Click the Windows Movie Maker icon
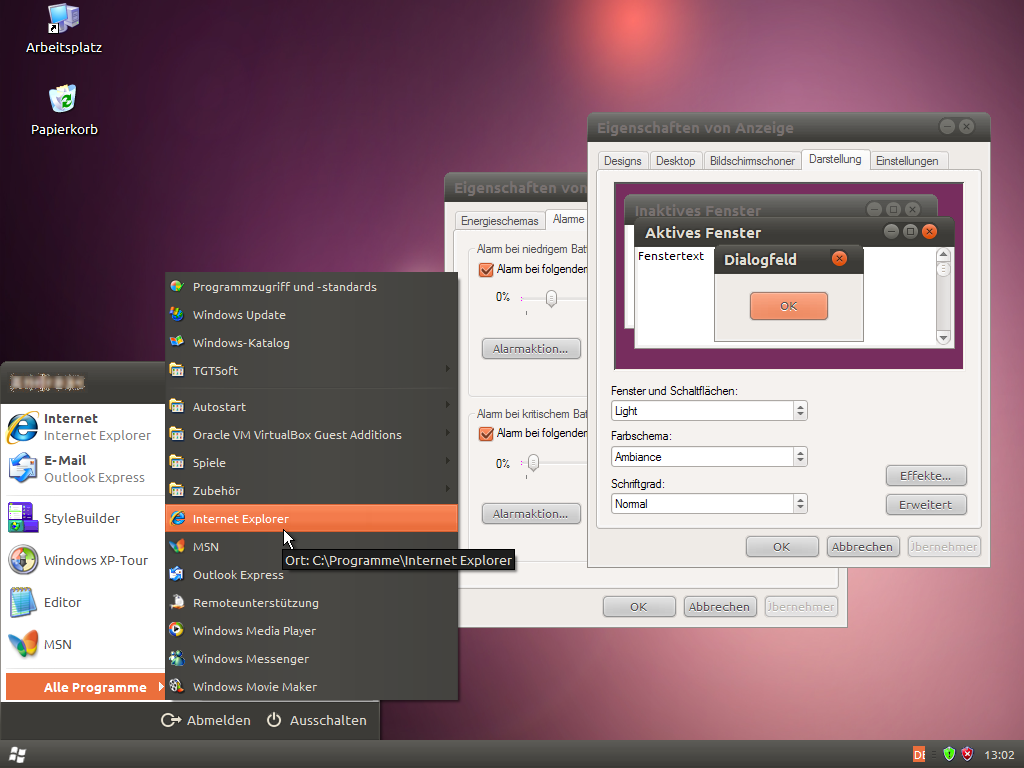The height and width of the screenshot is (768, 1024). point(177,686)
